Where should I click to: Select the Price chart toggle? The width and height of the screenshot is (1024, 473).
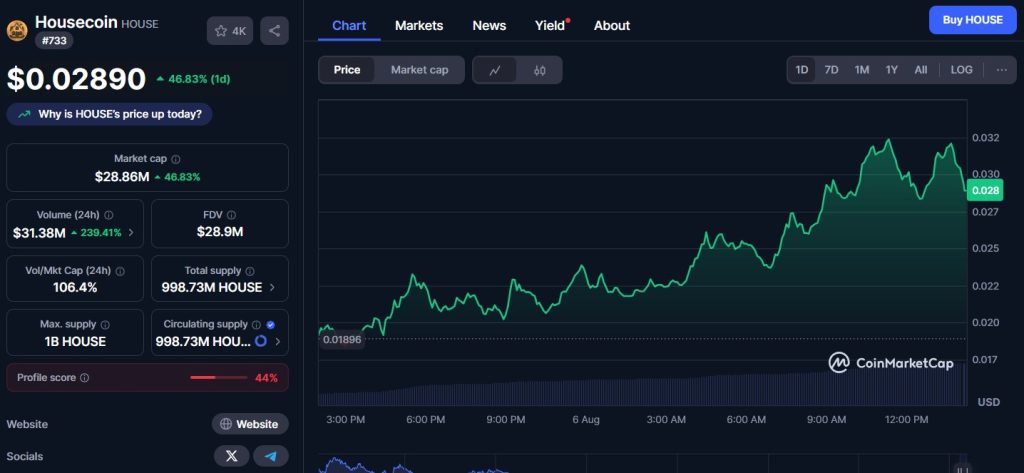[347, 70]
